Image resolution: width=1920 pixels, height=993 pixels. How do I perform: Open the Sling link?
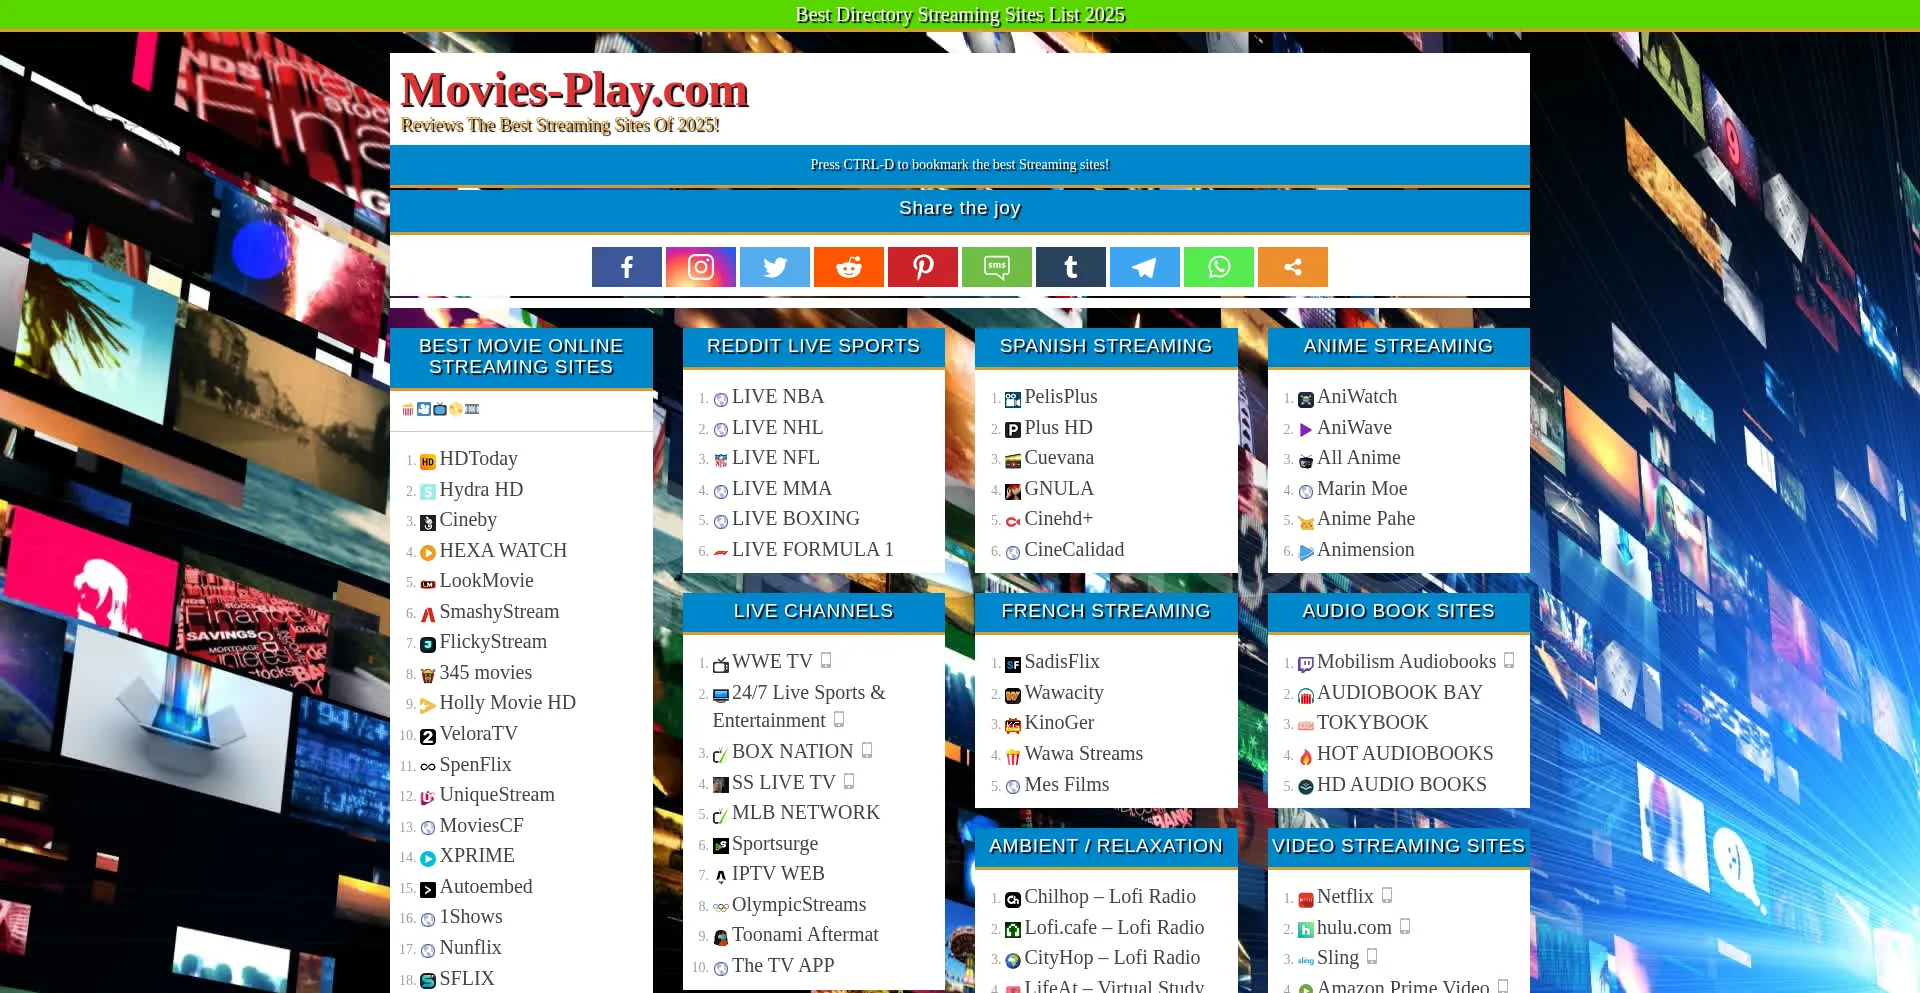pos(1338,958)
